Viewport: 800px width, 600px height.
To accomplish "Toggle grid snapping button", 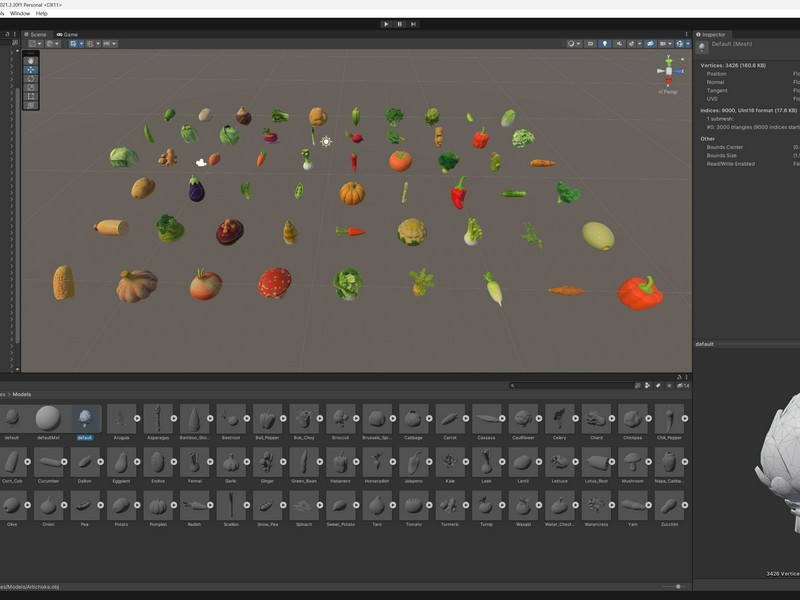I will (90, 44).
